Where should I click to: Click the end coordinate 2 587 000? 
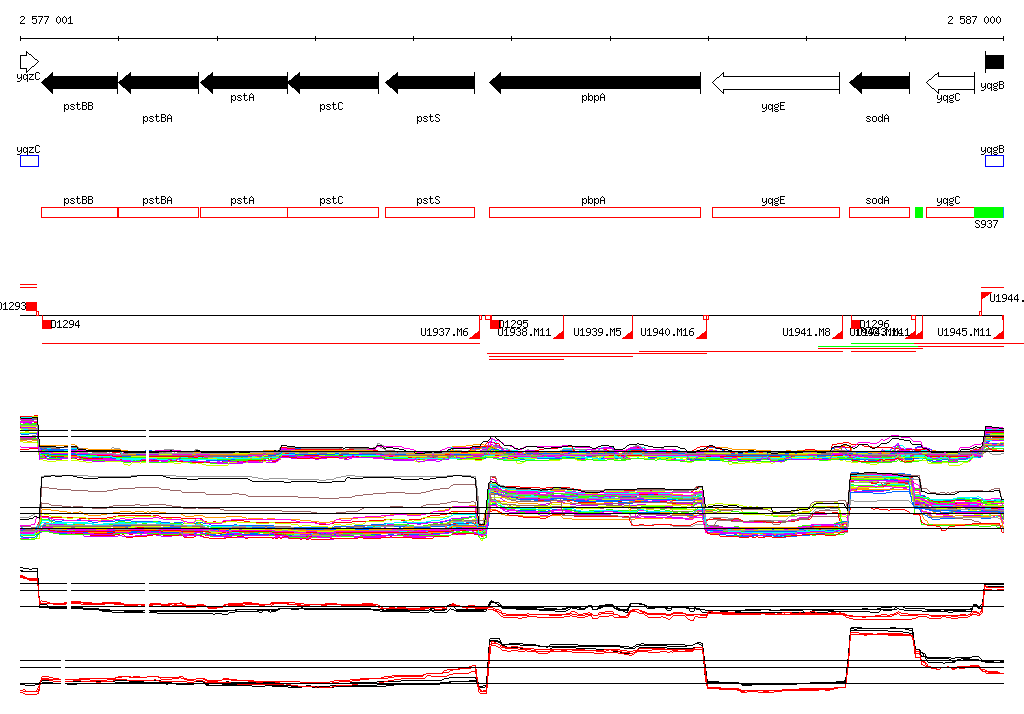(974, 20)
